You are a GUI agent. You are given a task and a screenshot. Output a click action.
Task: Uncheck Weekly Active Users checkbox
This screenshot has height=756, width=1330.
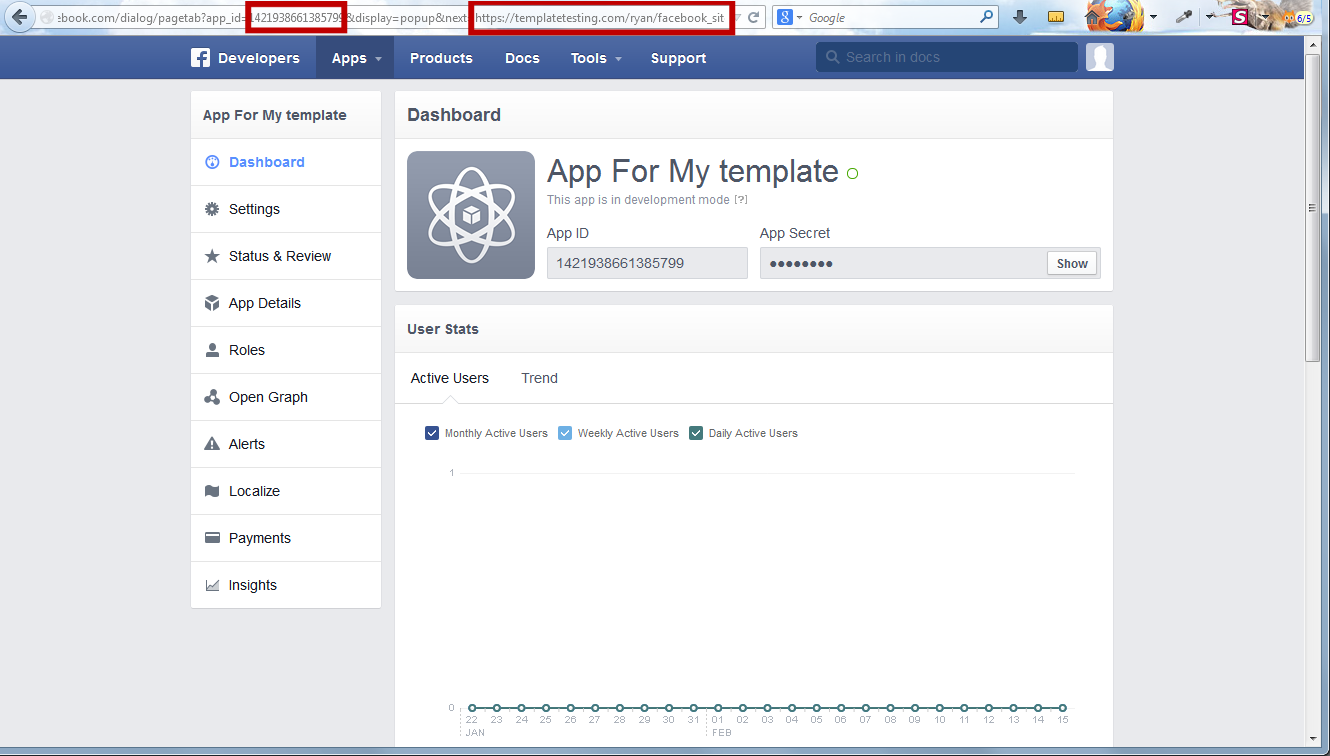(565, 433)
